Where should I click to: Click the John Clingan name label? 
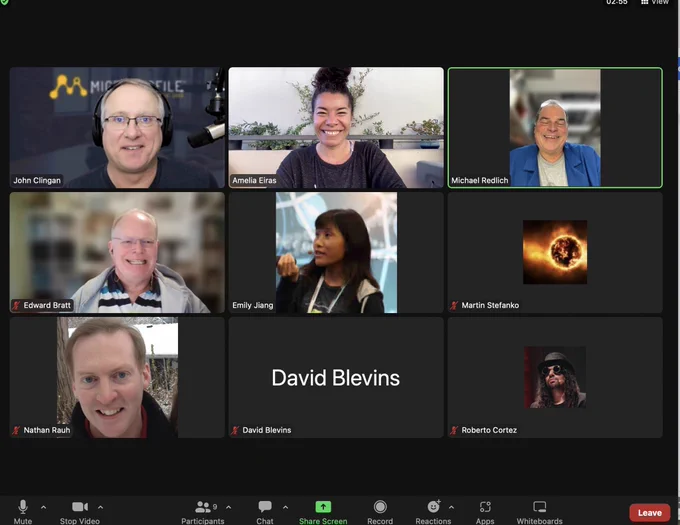pos(37,180)
